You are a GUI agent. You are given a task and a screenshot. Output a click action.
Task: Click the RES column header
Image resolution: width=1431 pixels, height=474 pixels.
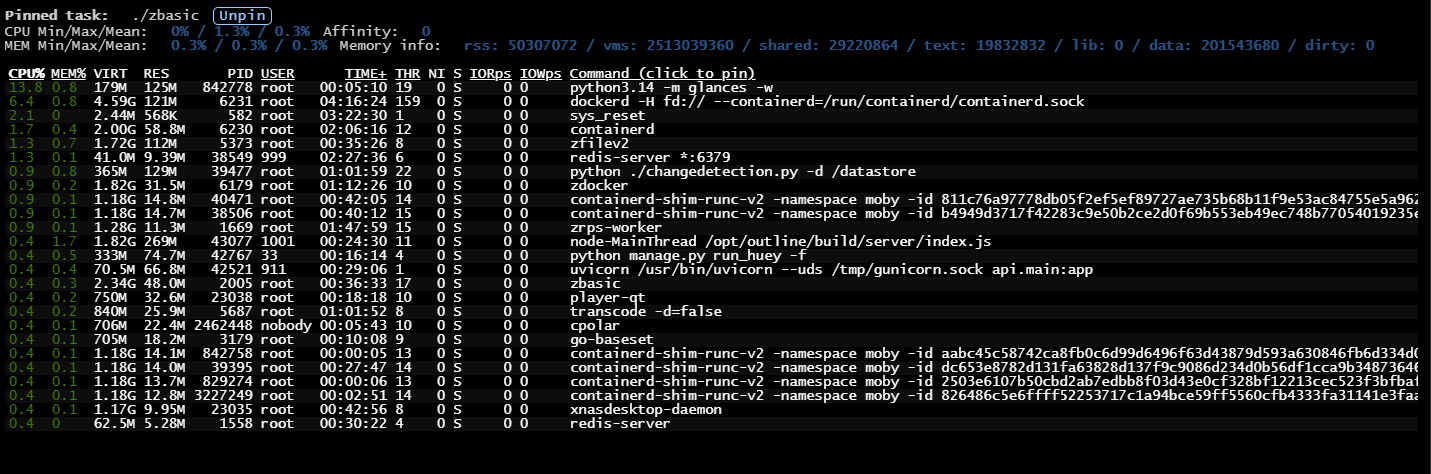(x=156, y=73)
